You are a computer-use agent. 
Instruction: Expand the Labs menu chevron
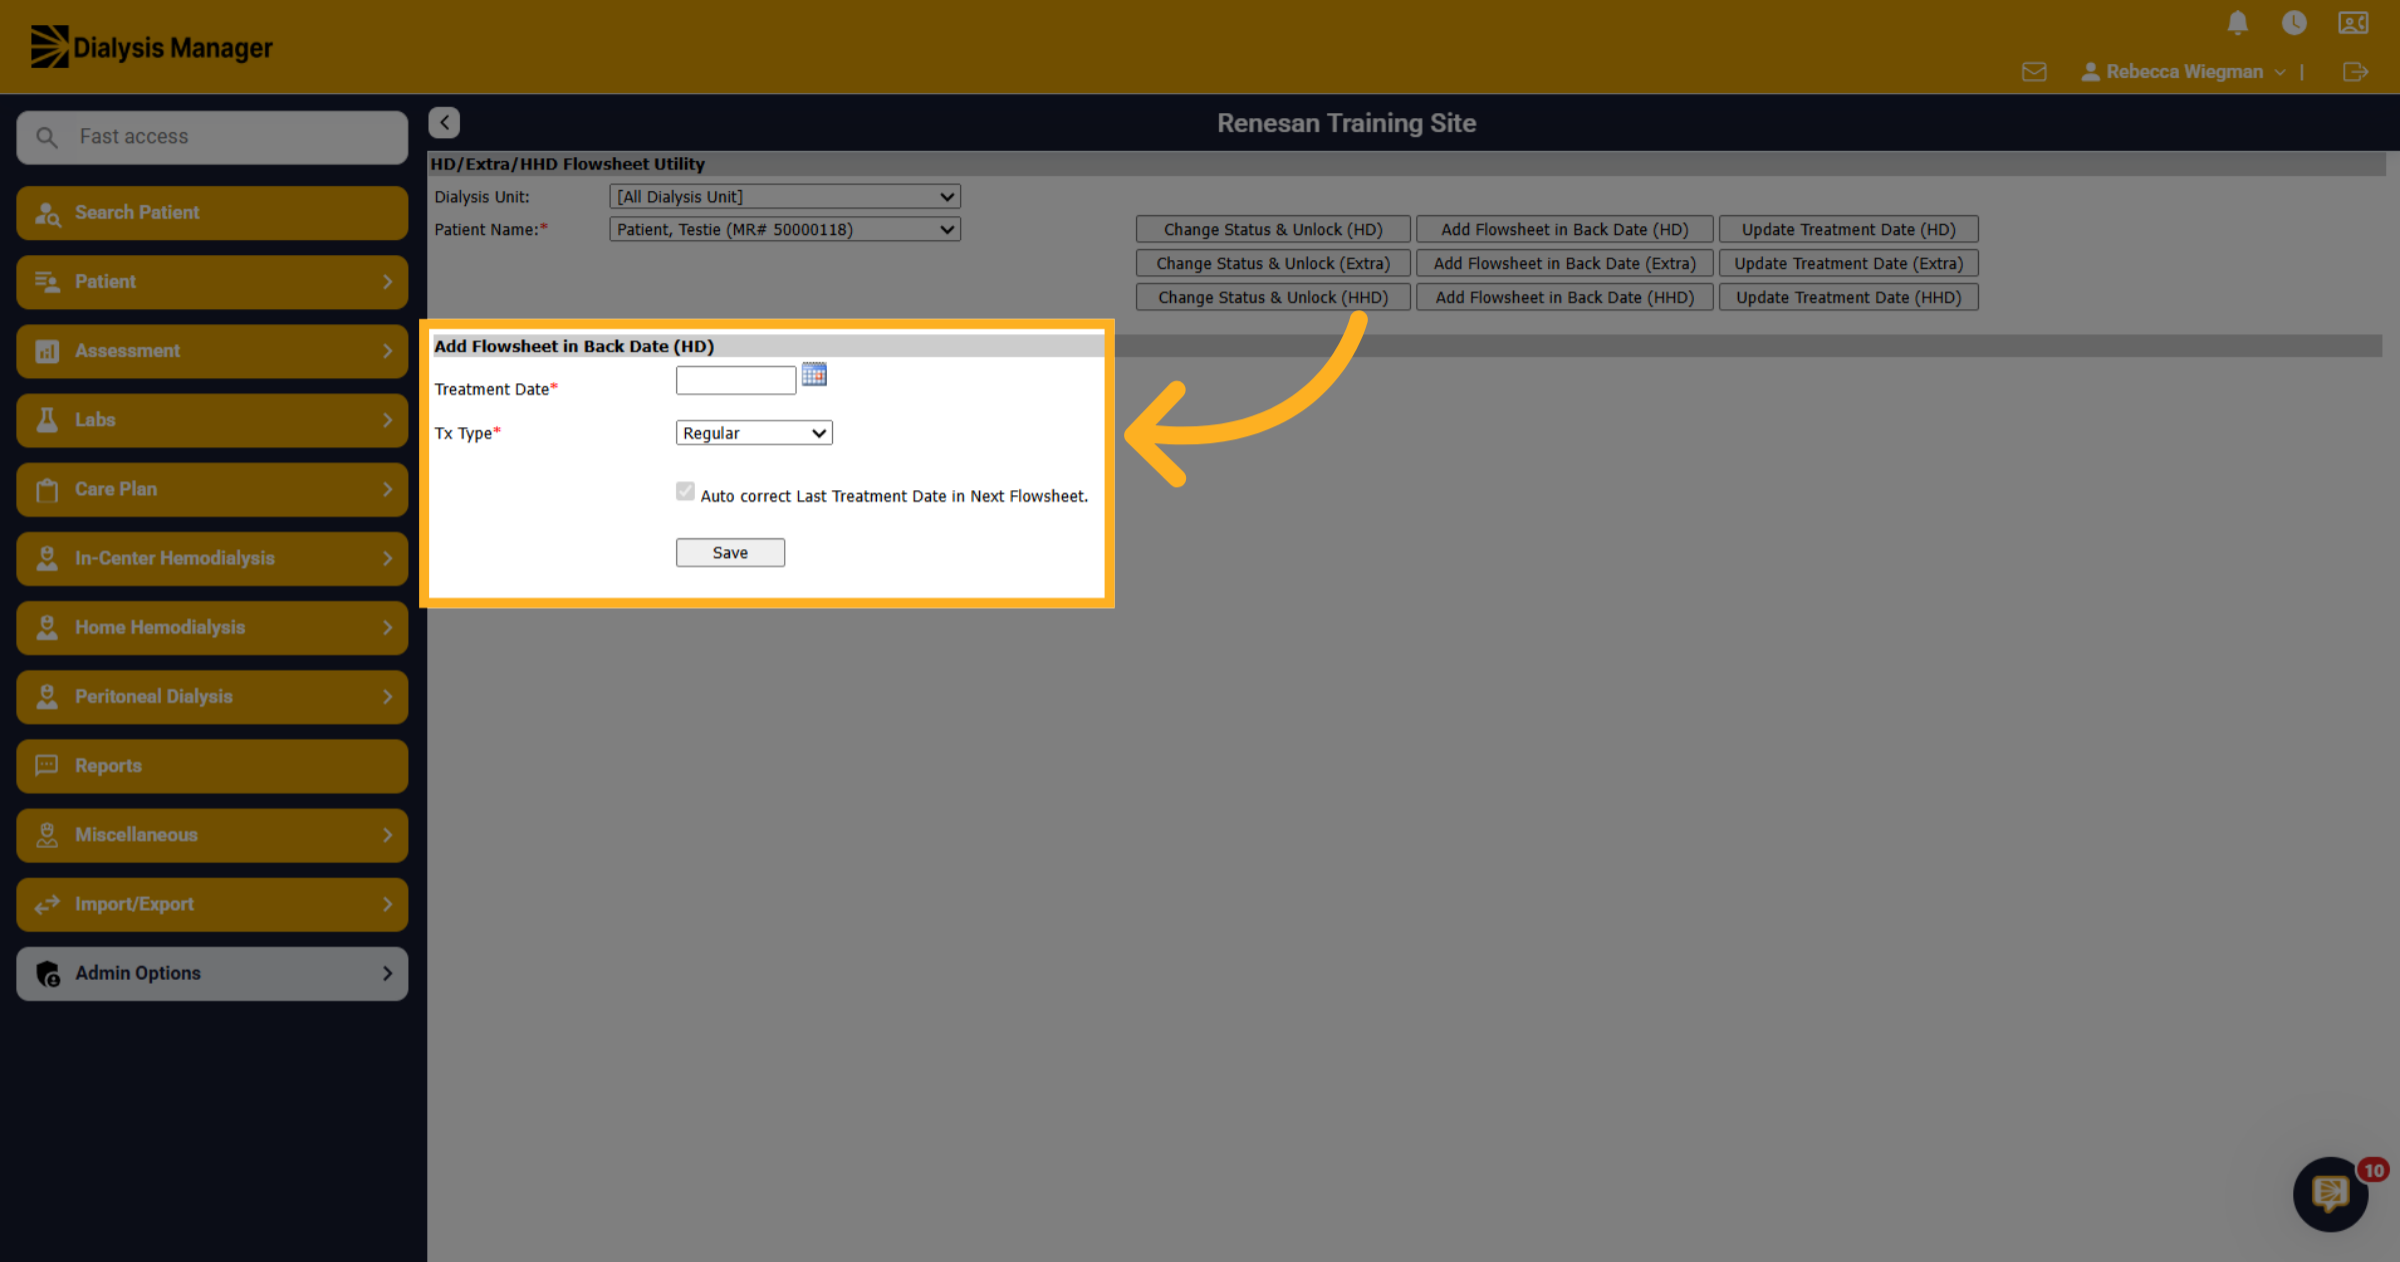[x=387, y=420]
